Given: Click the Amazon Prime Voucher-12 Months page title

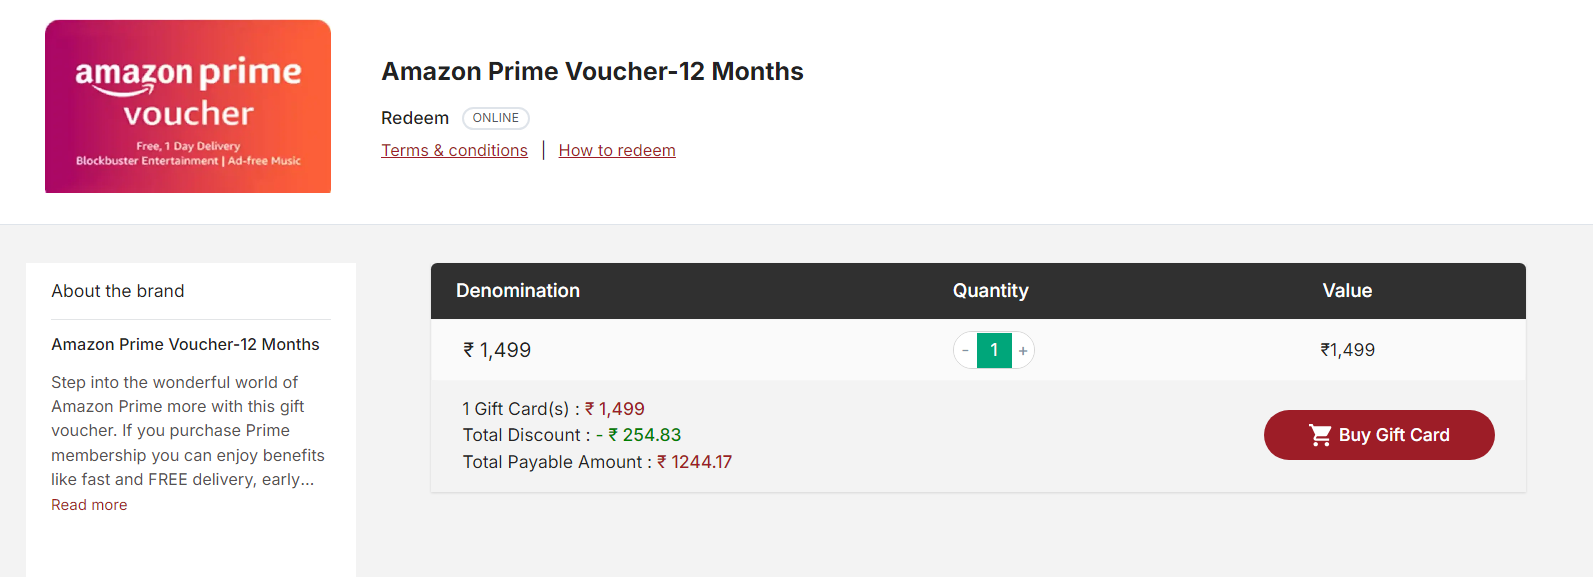Looking at the screenshot, I should click(x=592, y=72).
